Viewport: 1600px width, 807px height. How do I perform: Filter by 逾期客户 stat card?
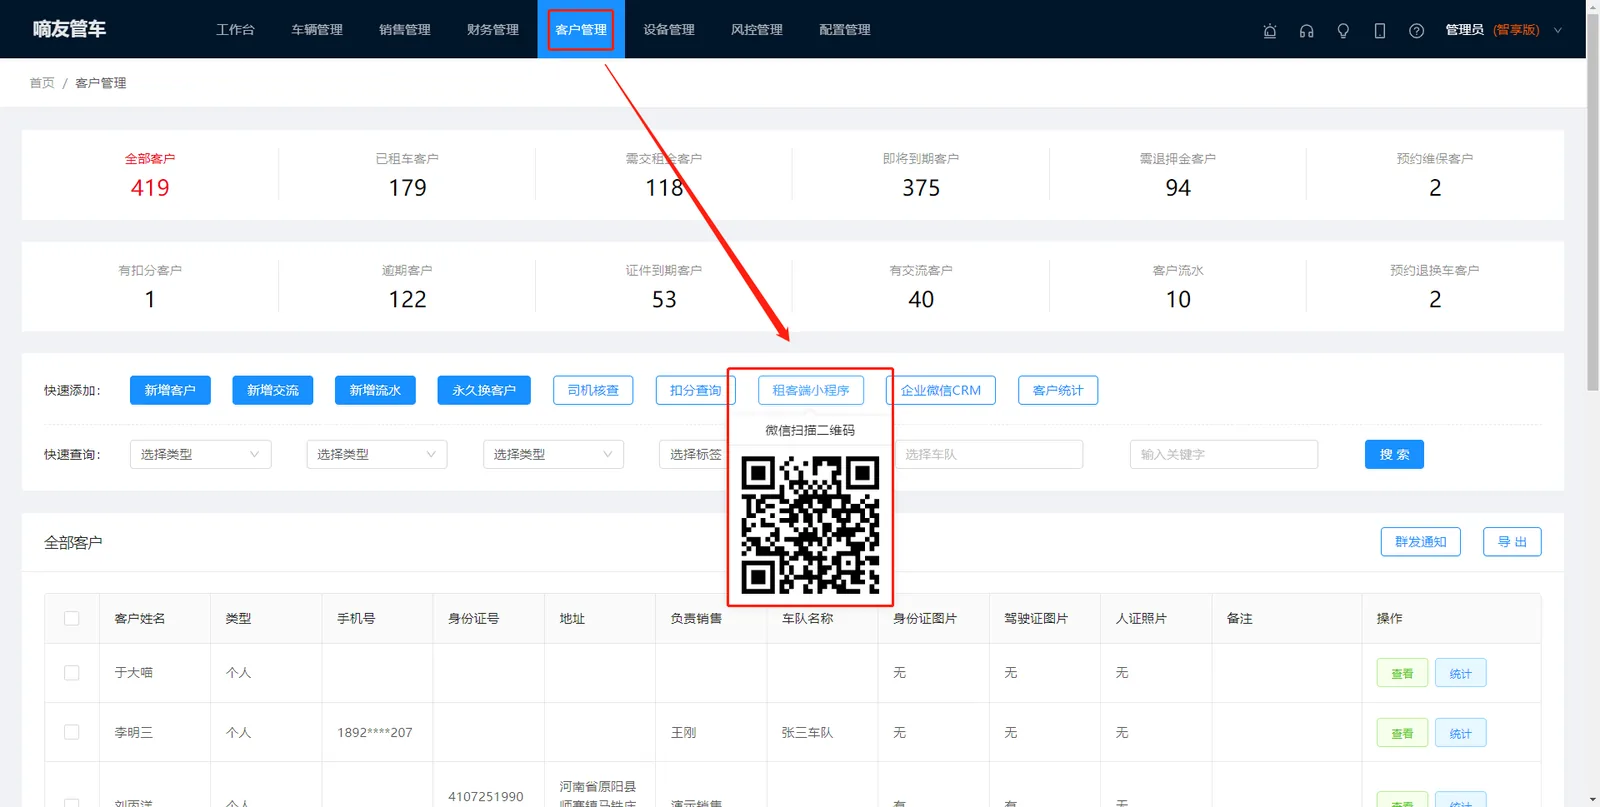point(407,287)
